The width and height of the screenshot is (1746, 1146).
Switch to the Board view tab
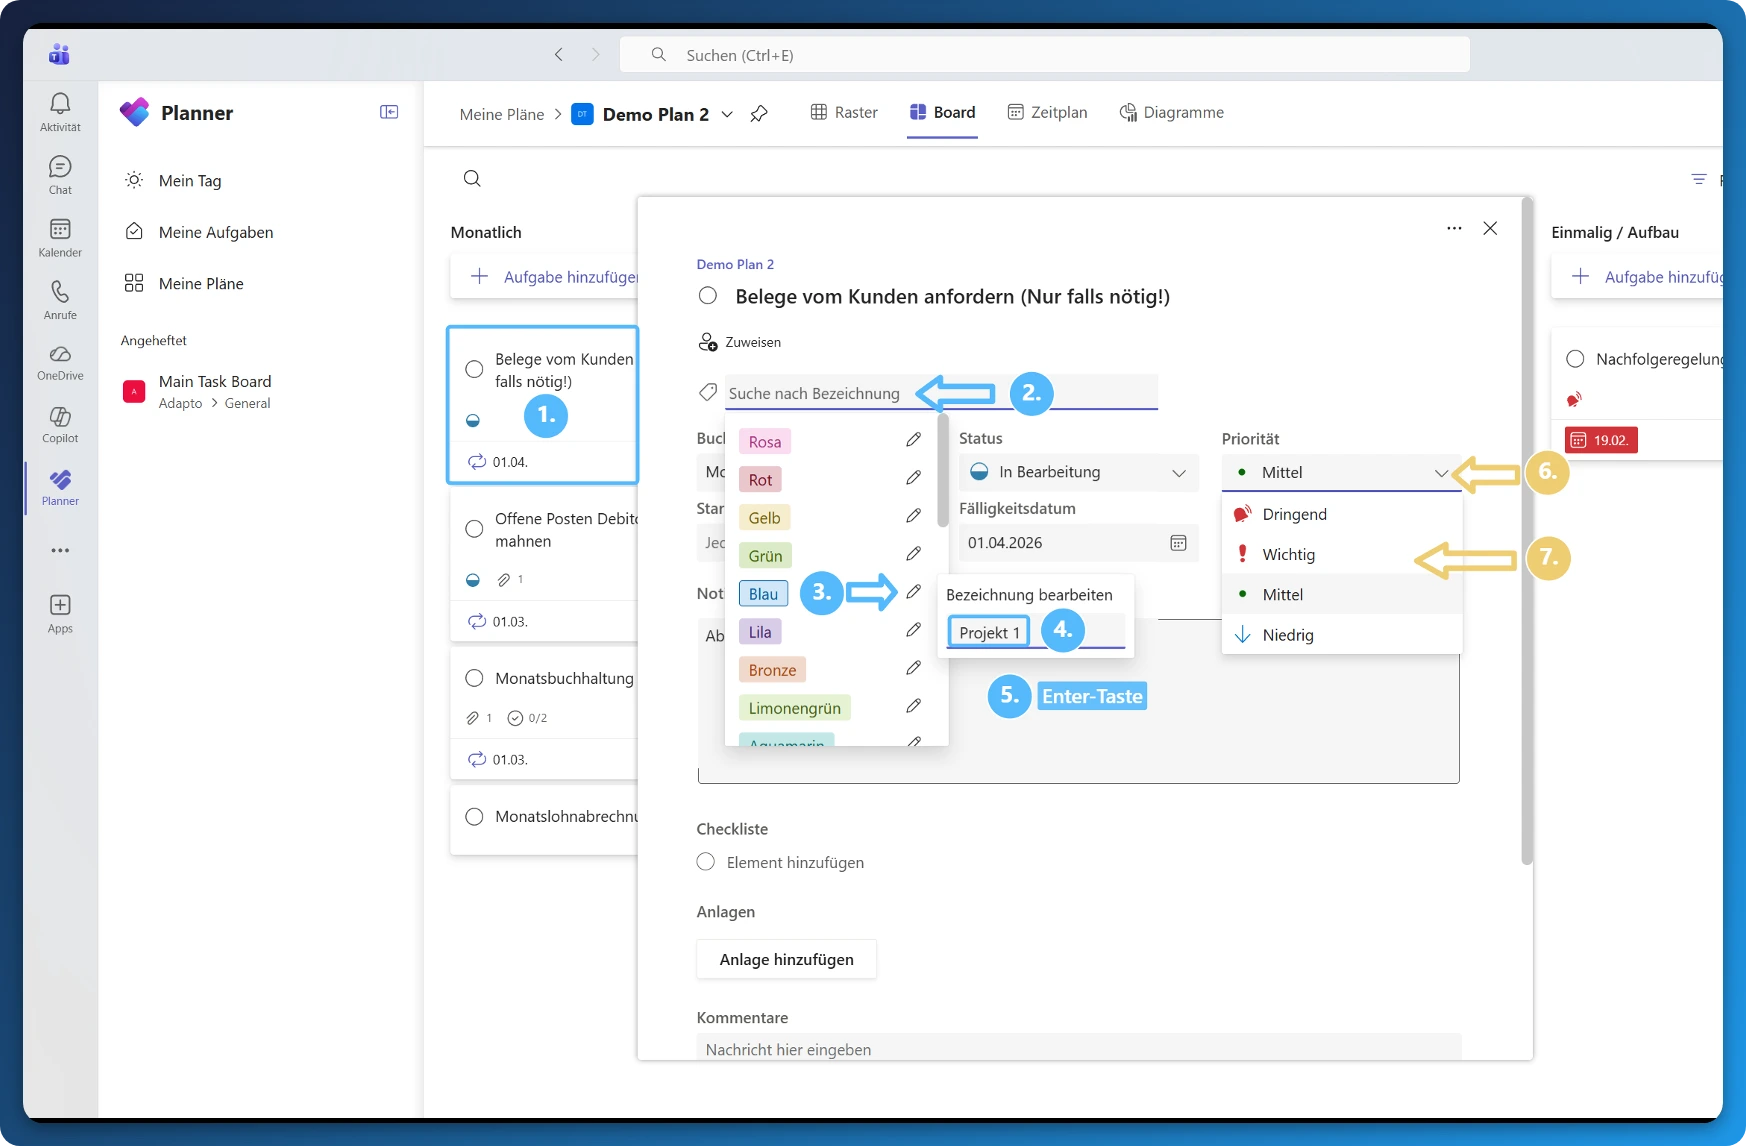pyautogui.click(x=942, y=112)
